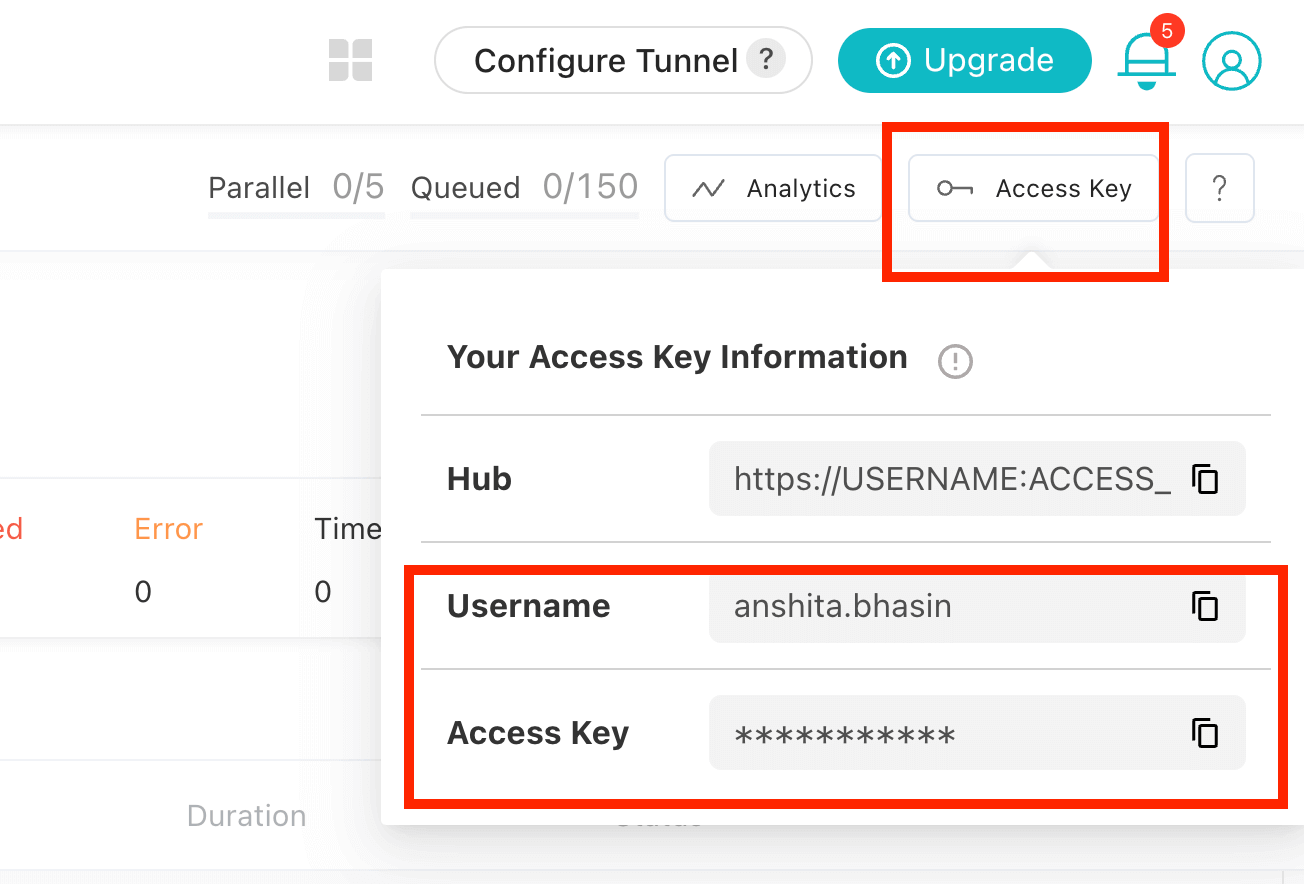Click the Analytics graph icon
Screen dimensions: 1304x884
(x=709, y=187)
